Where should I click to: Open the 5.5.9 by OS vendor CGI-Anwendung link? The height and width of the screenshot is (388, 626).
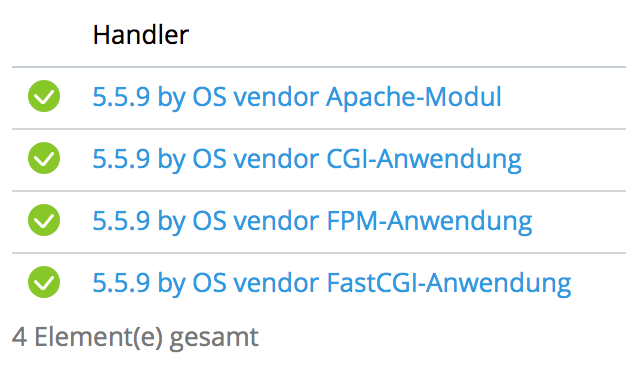click(307, 159)
